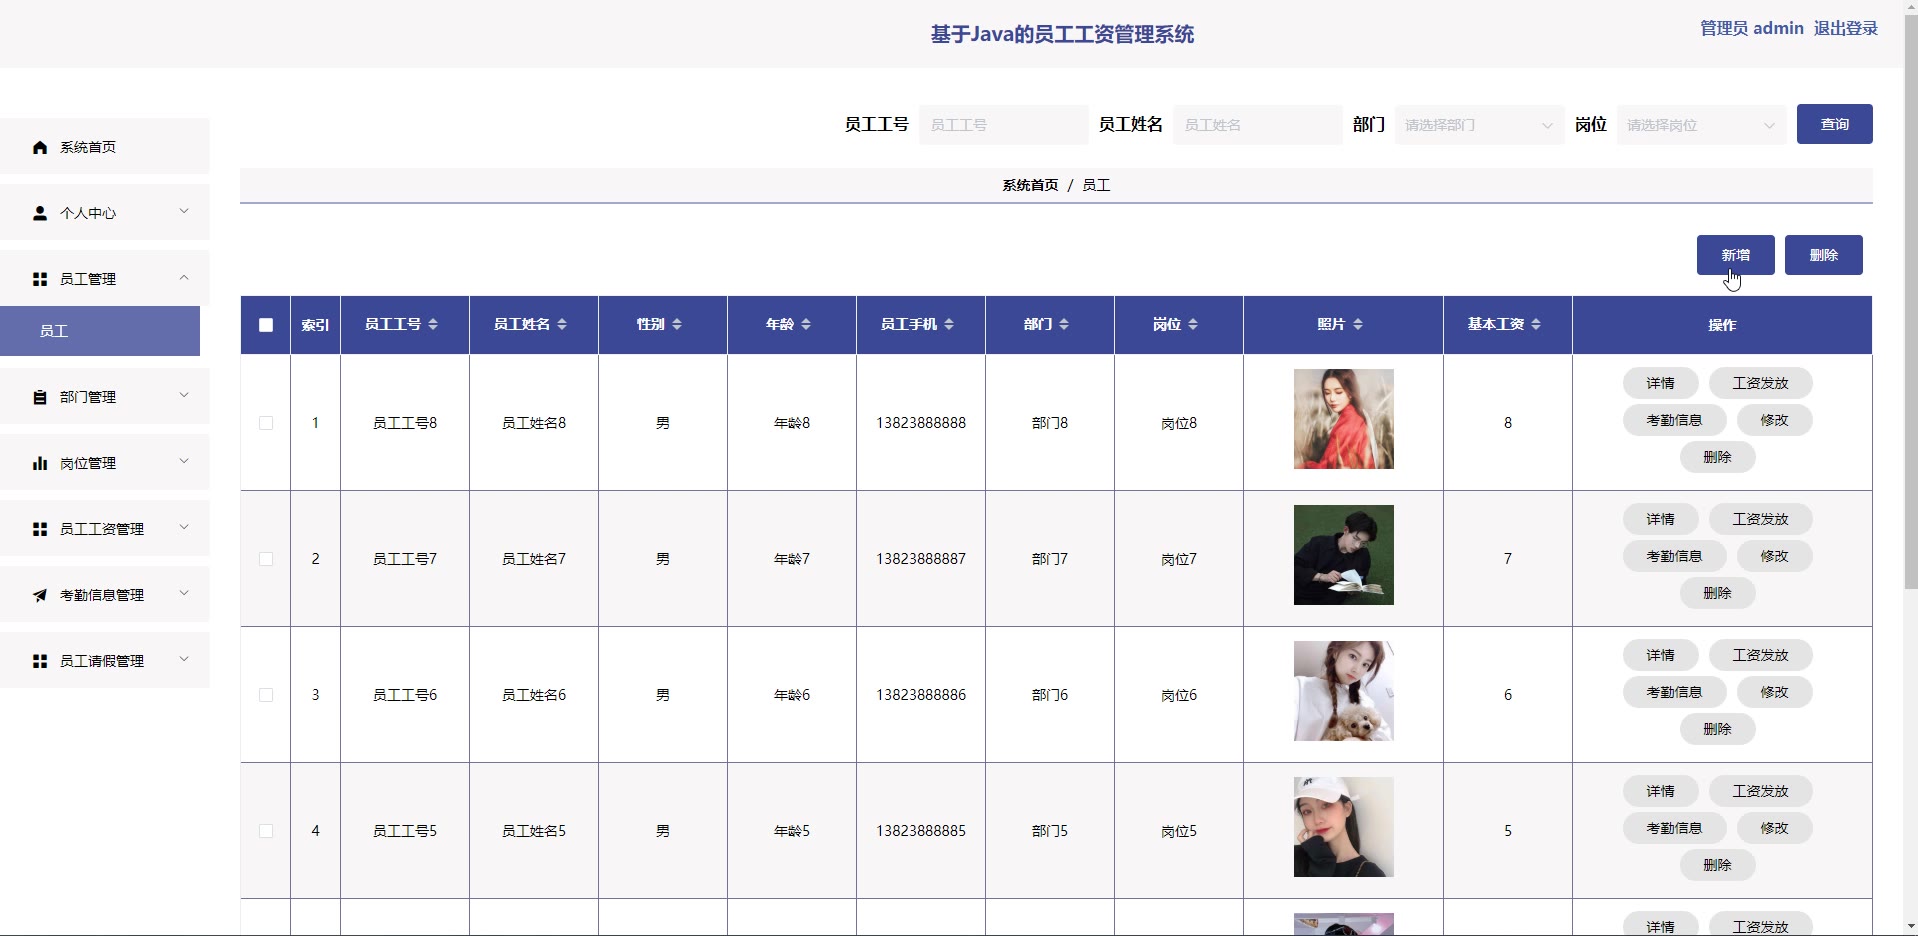This screenshot has width=1918, height=936.
Task: Open the 员工工资管理 sidebar menu
Action: (105, 529)
